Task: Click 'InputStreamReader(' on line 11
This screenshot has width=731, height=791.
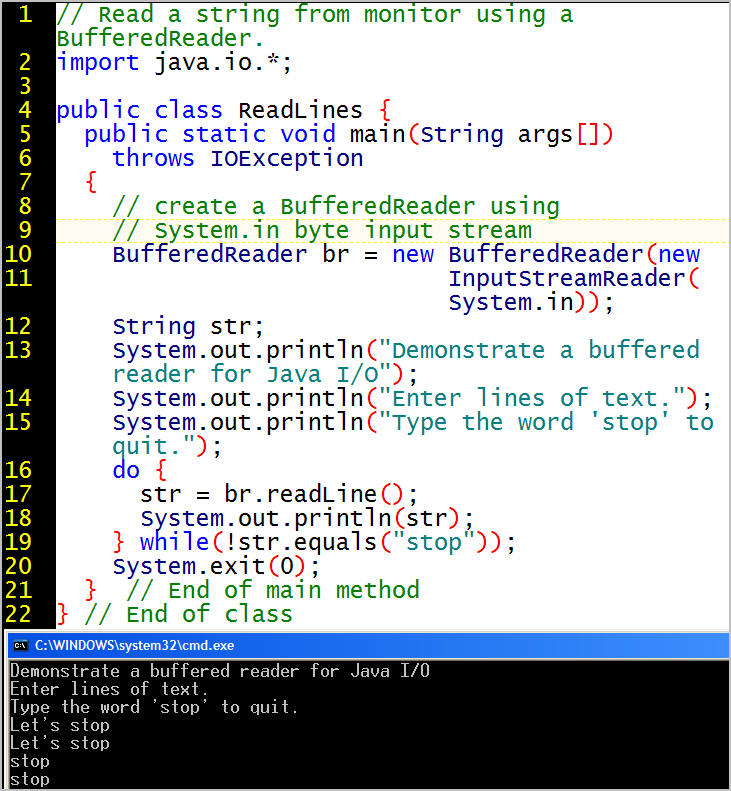Action: [x=574, y=278]
